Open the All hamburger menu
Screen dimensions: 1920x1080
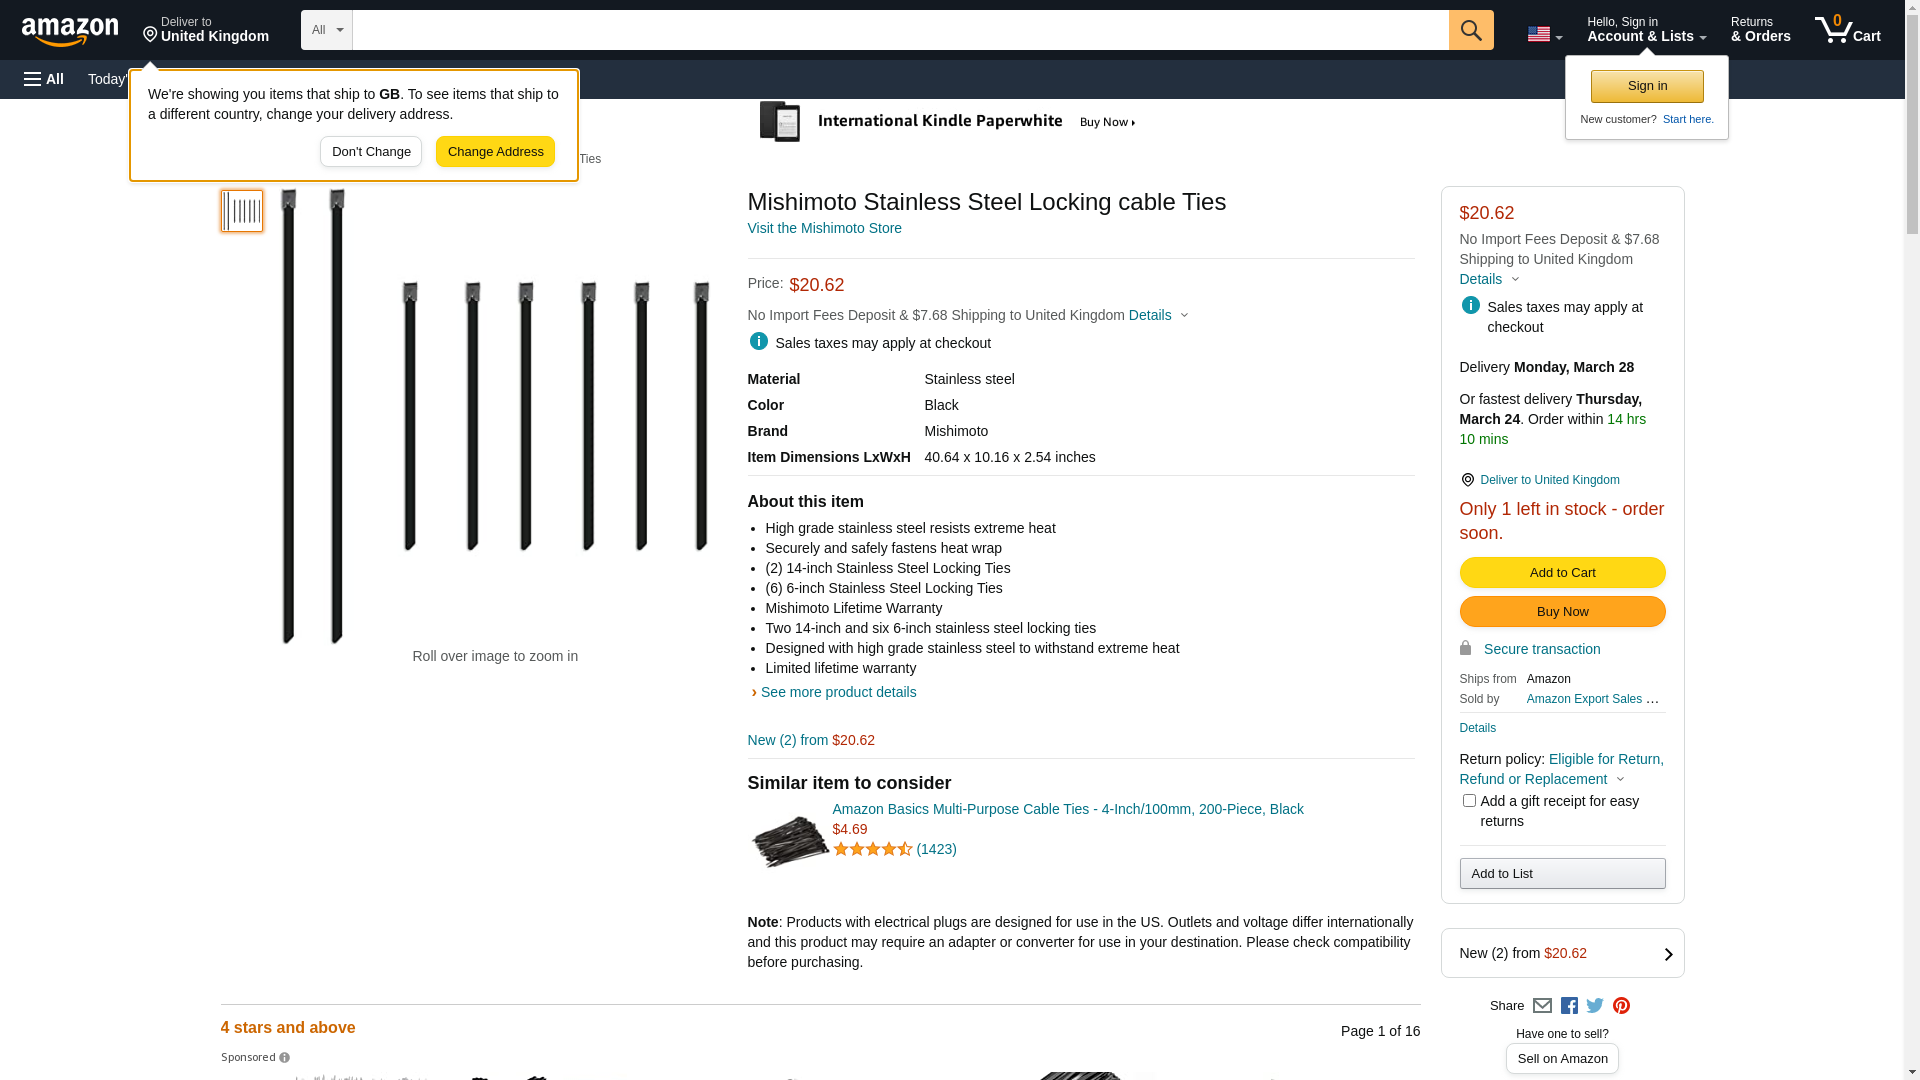pos(44,79)
